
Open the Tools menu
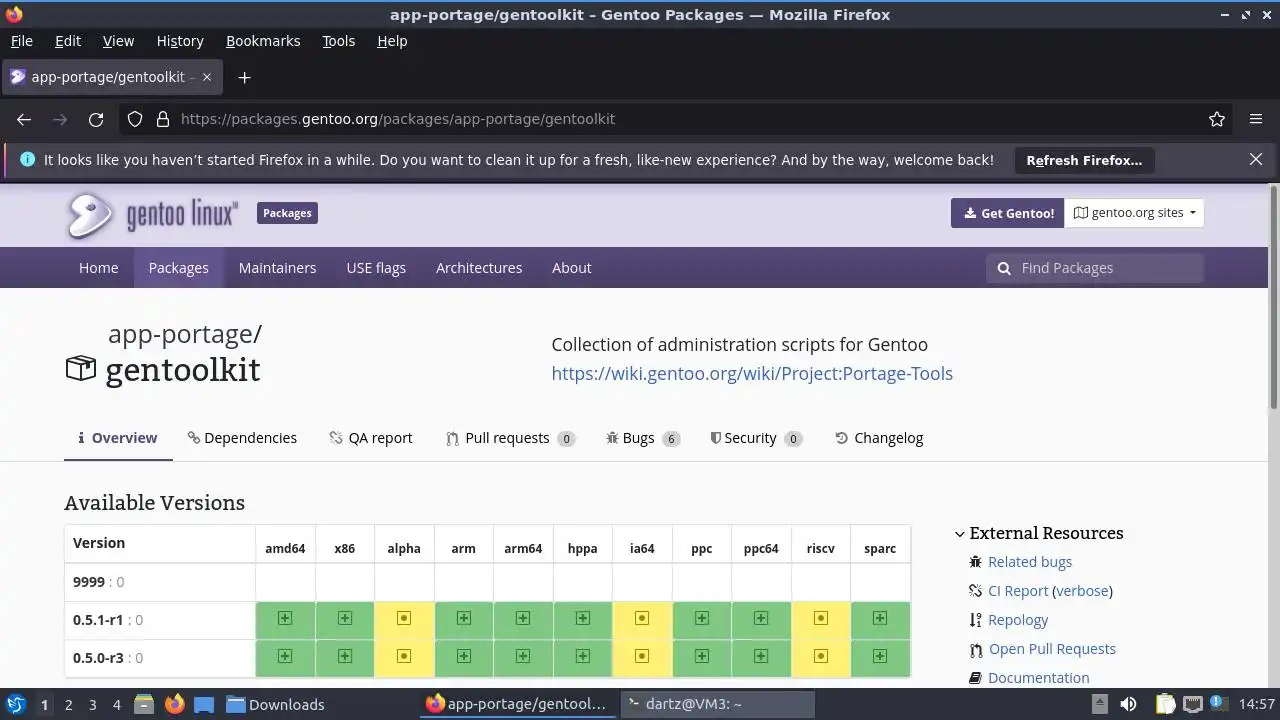(x=338, y=41)
